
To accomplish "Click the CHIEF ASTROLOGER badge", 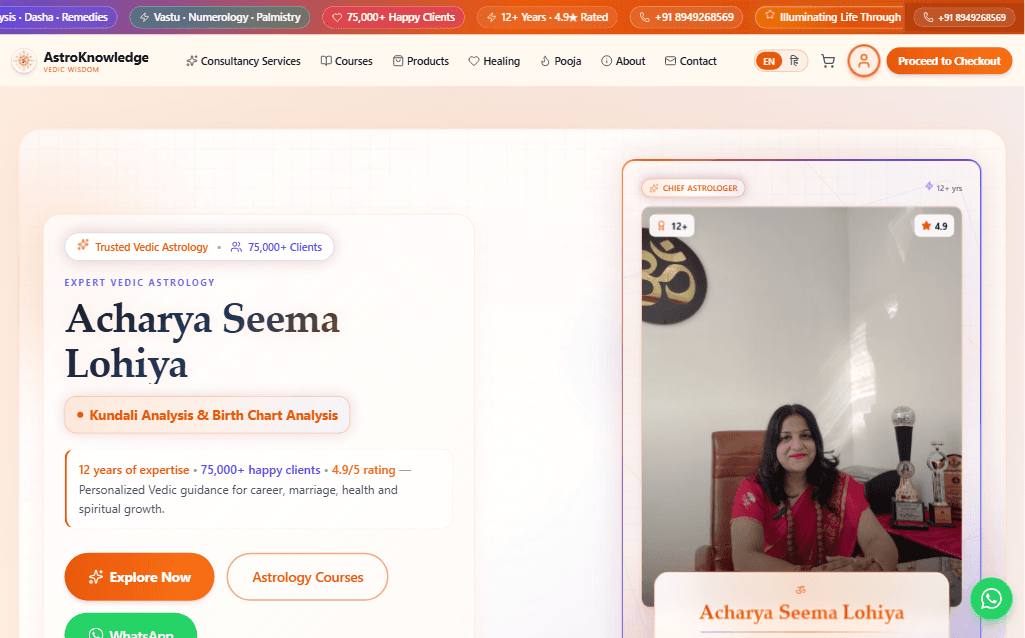I will tap(693, 188).
